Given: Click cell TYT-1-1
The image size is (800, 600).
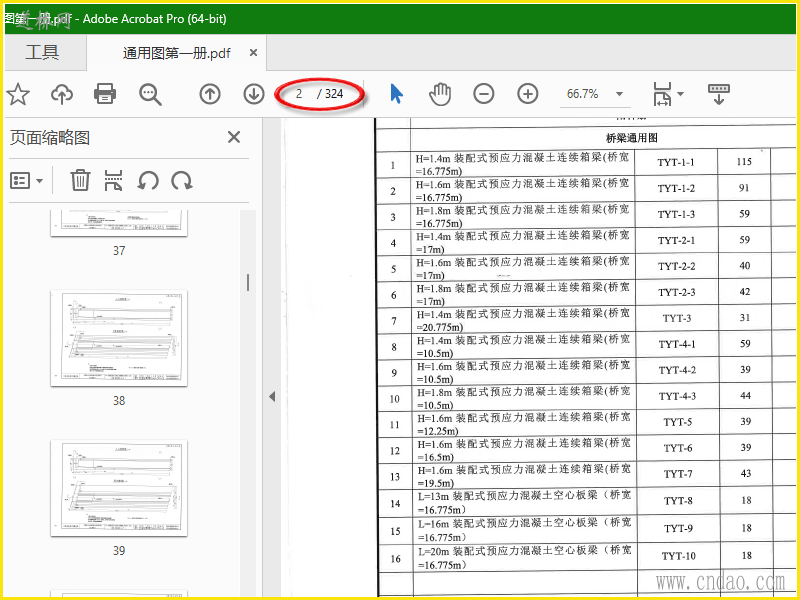Looking at the screenshot, I should 676,162.
